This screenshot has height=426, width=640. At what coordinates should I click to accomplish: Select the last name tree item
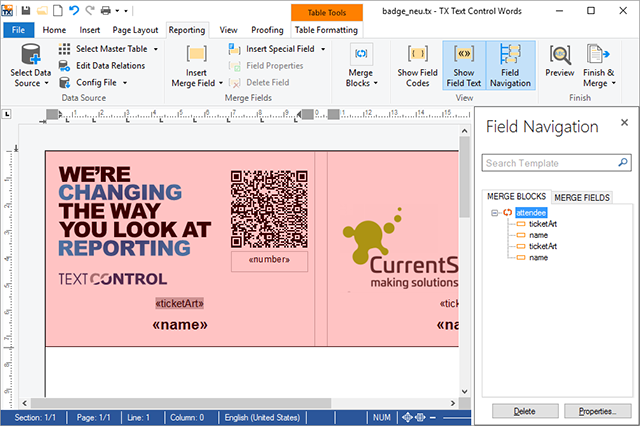538,257
